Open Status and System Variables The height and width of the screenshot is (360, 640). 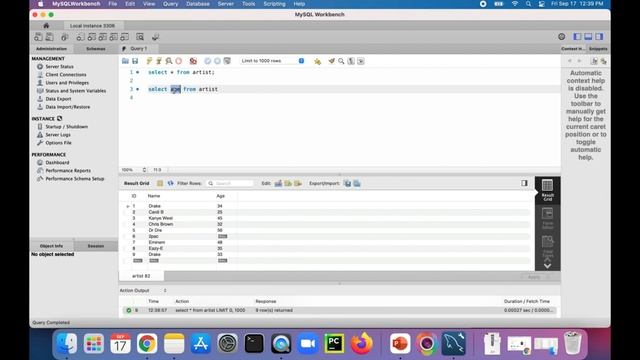point(76,91)
